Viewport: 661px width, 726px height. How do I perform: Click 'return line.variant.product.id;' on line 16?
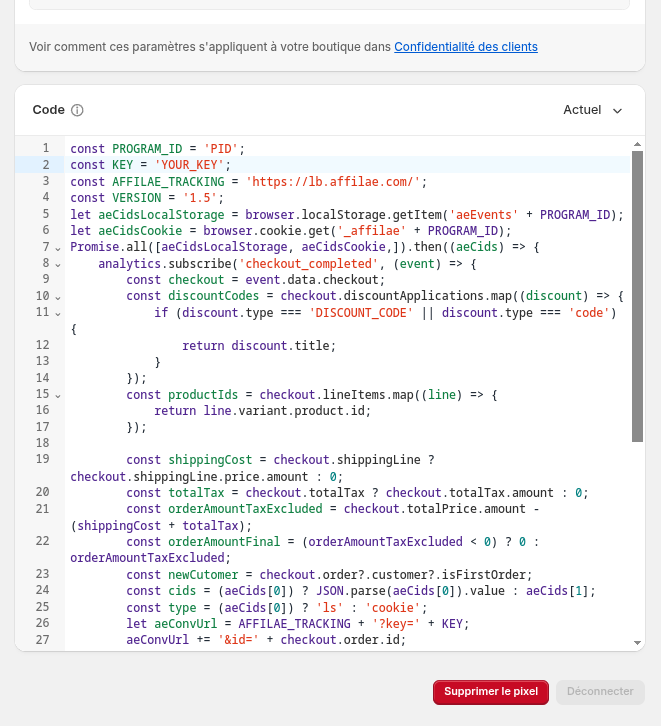(262, 411)
